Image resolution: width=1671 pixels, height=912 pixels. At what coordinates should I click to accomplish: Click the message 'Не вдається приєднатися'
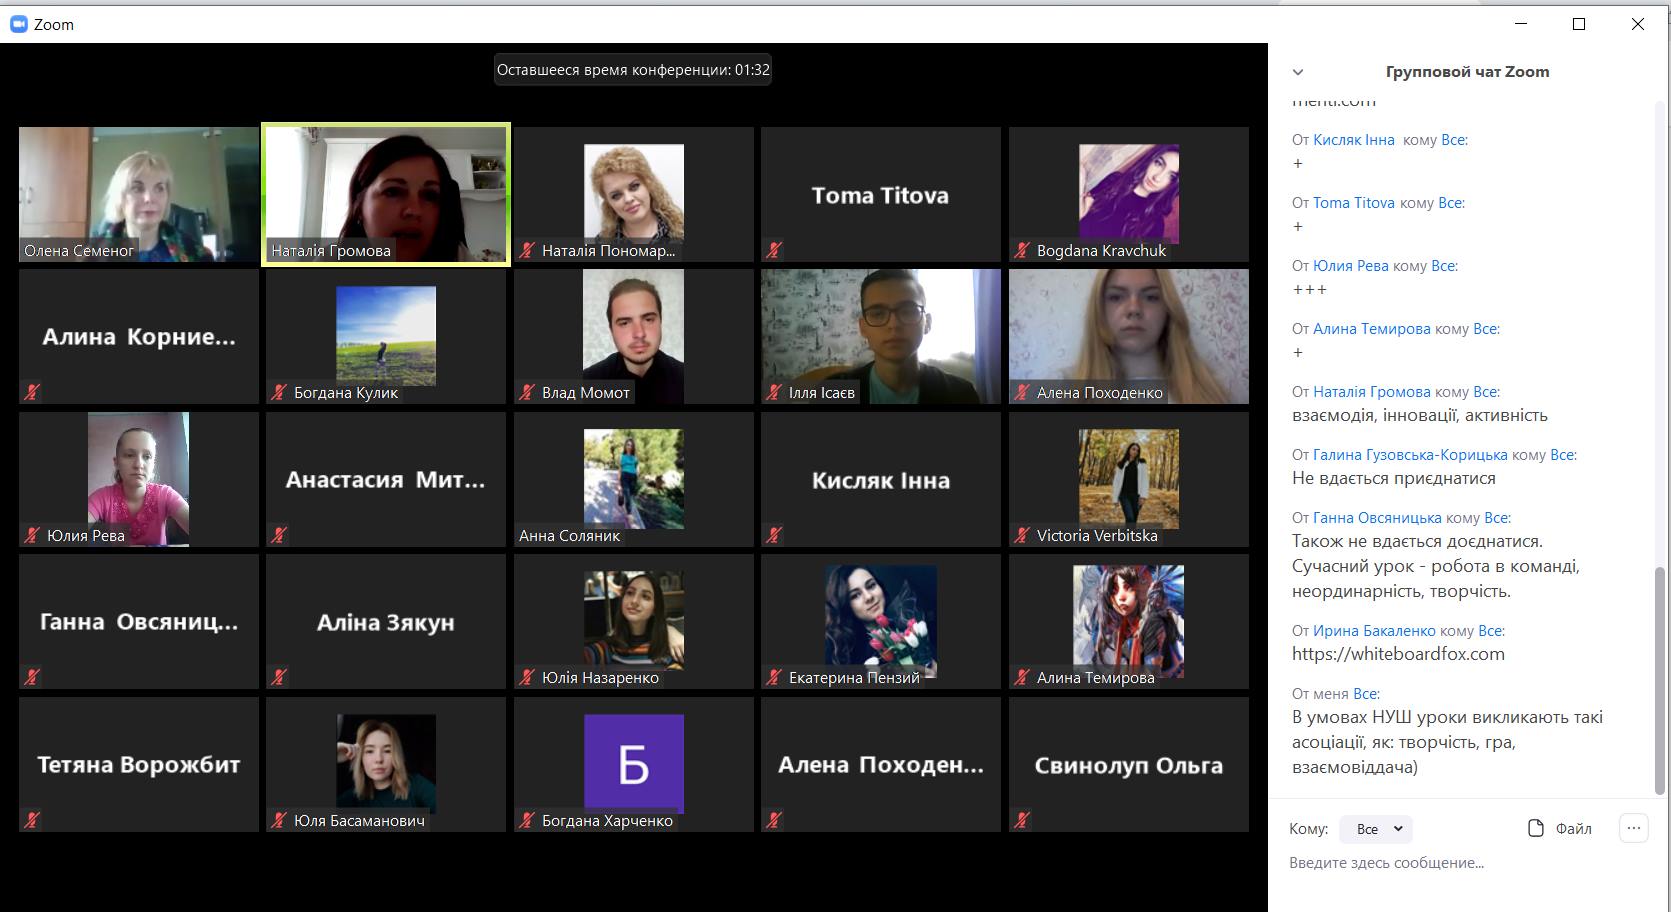click(1394, 478)
